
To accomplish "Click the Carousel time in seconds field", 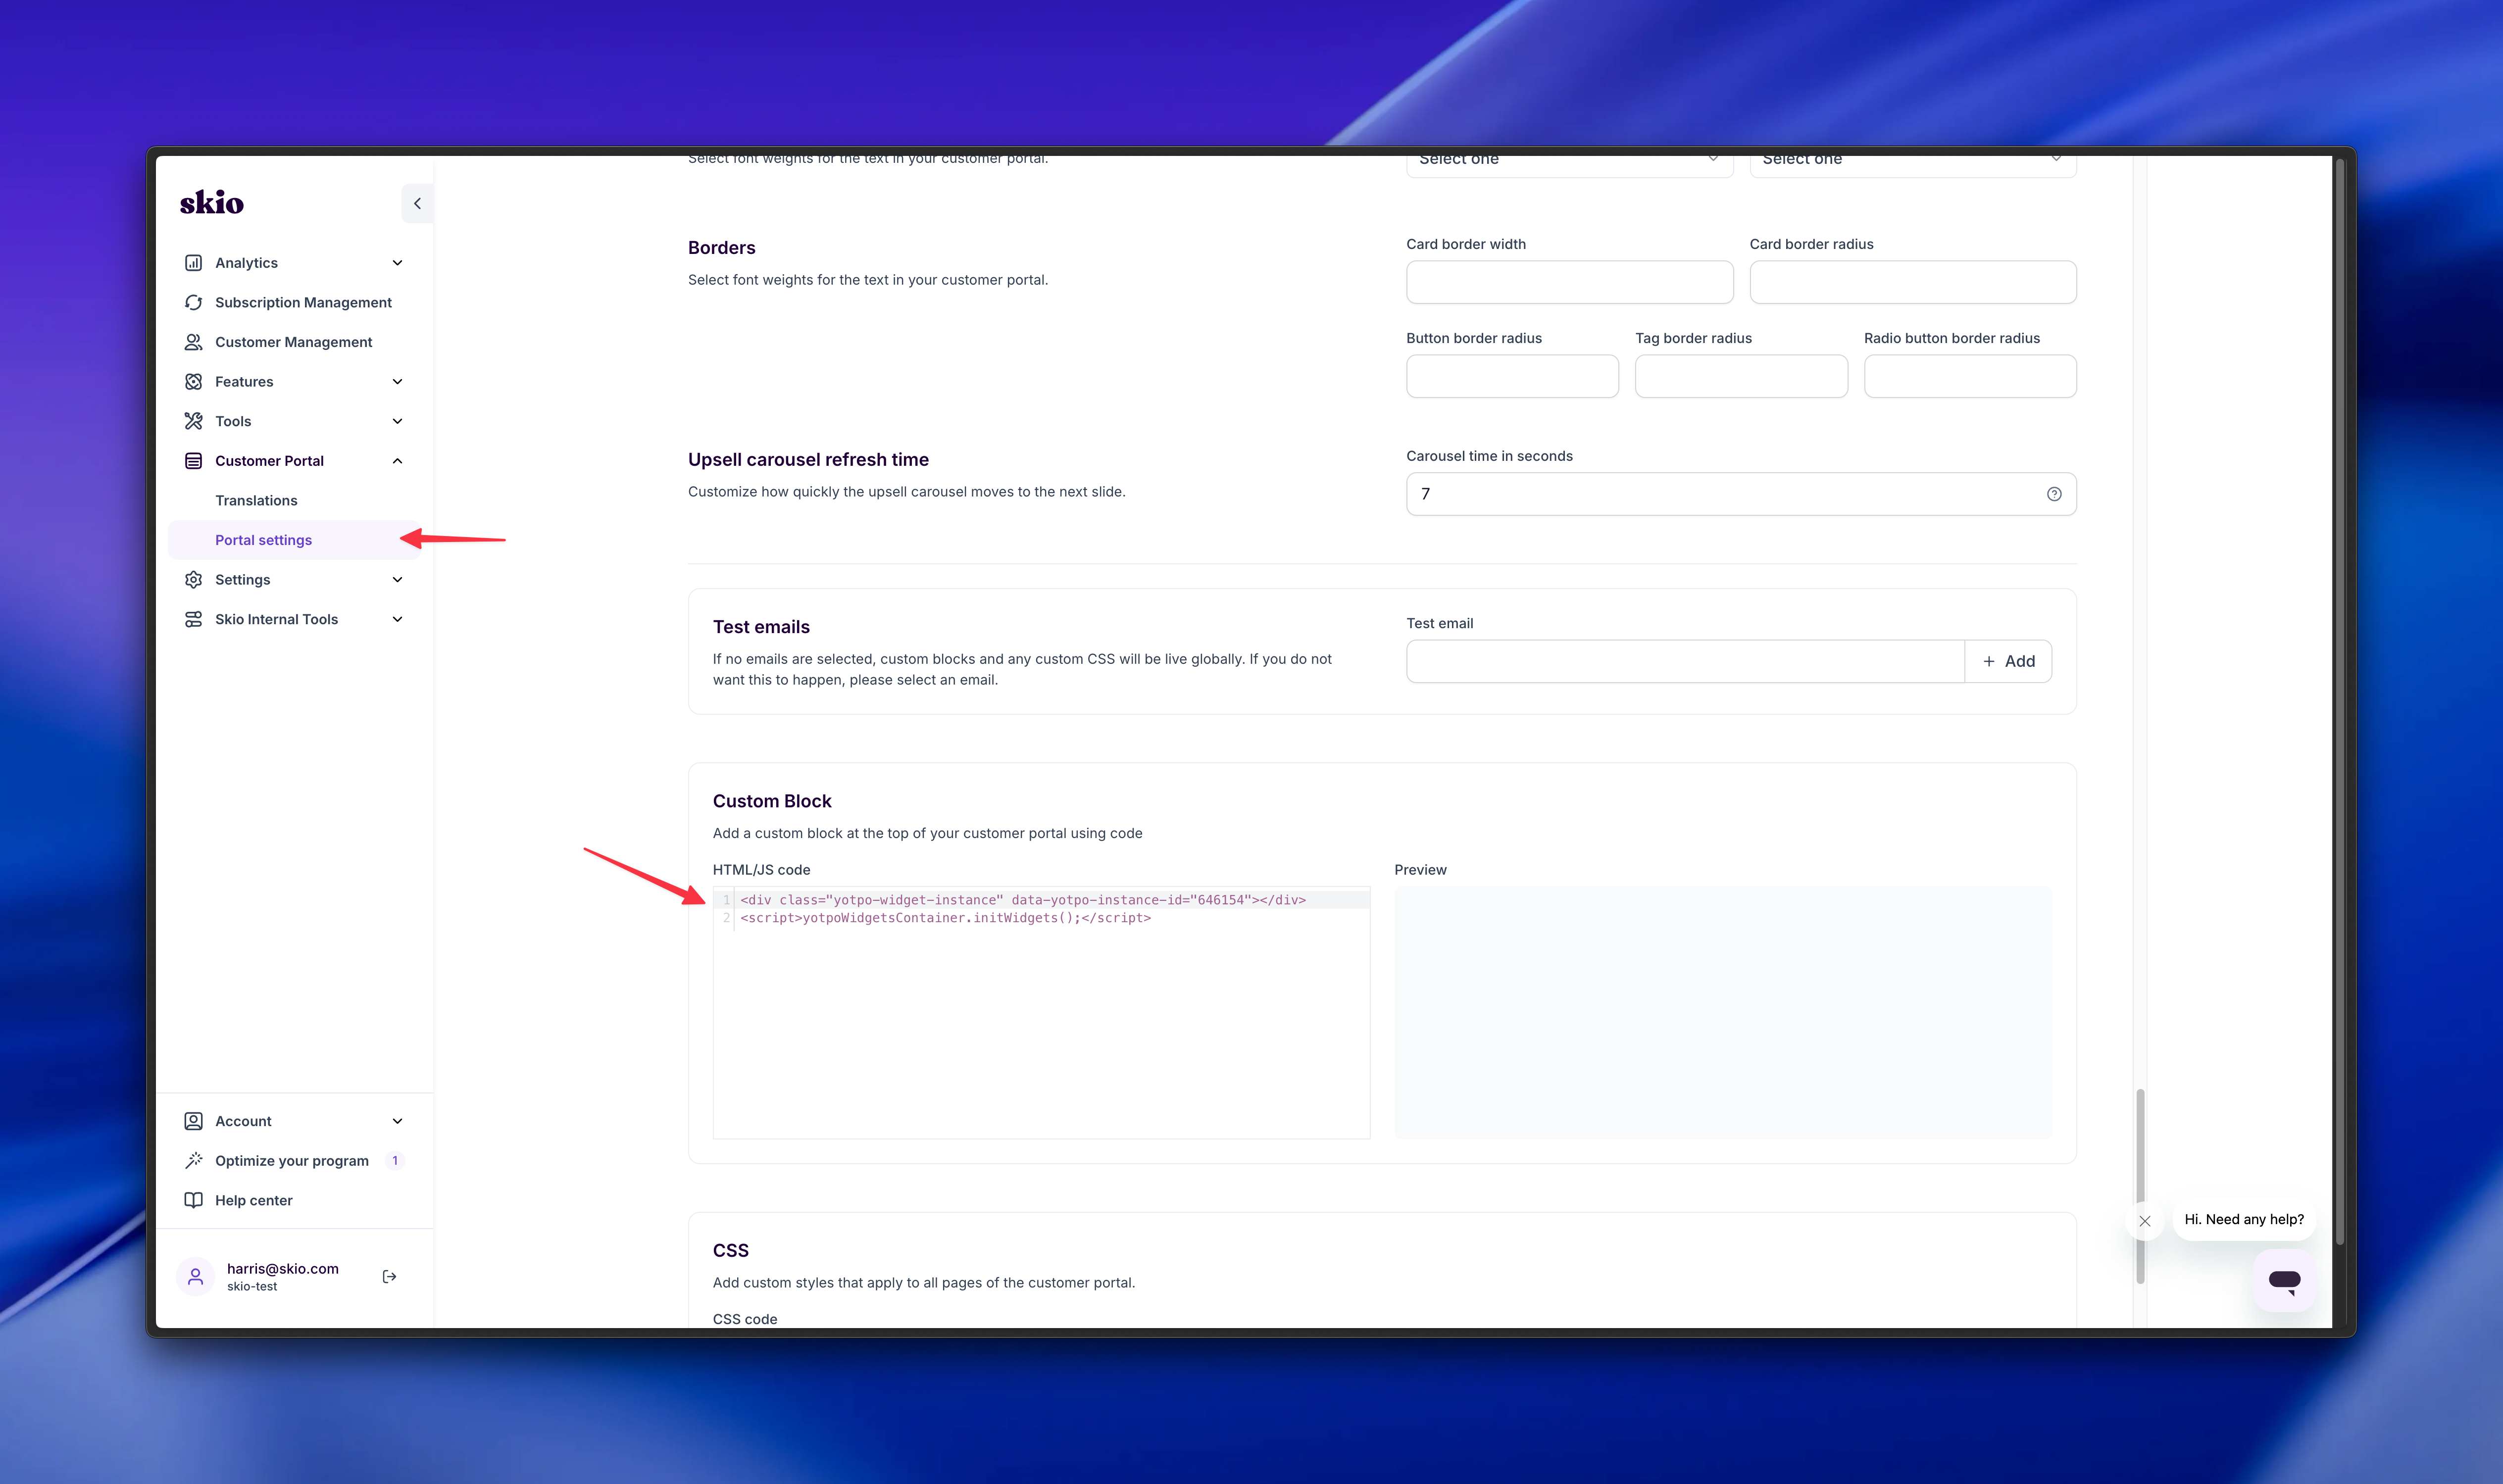I will pos(1740,494).
